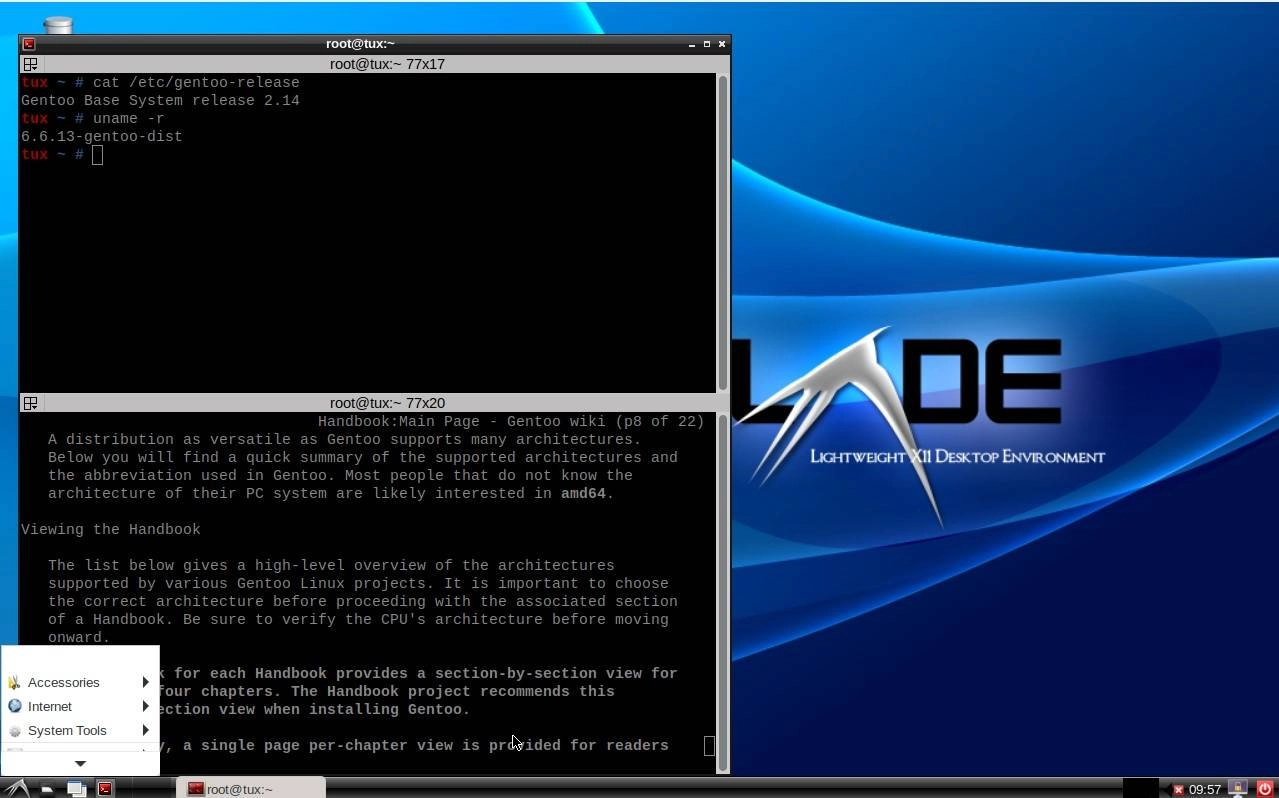Screen dimensions: 1279x798
Task: Click the line 'A distribution as versatile as Gentoo'
Action: coord(344,439)
